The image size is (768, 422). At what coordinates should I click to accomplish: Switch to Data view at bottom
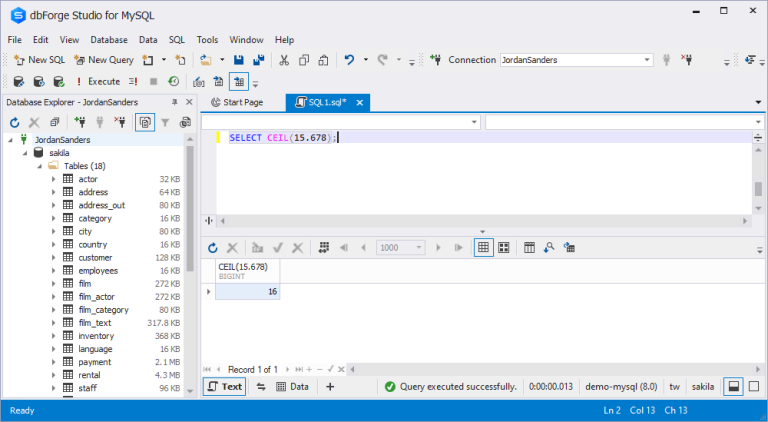(293, 386)
